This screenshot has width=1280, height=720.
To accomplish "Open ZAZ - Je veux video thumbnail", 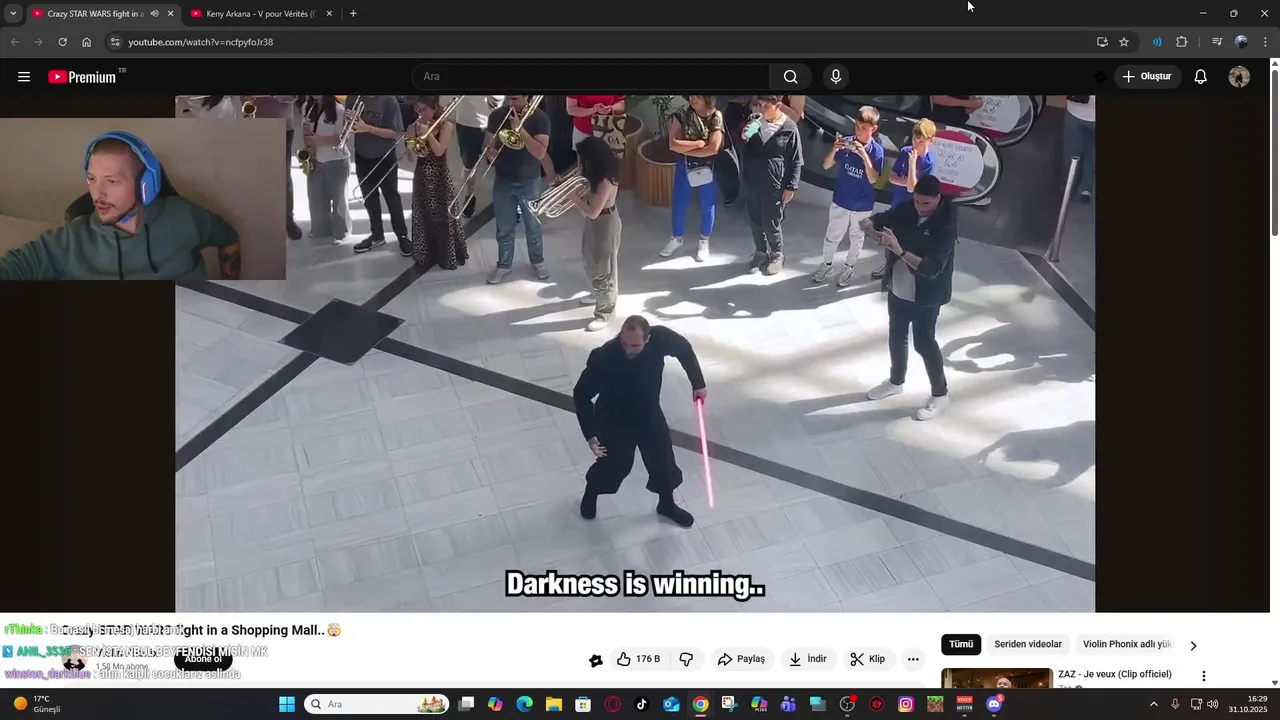I will point(996,679).
